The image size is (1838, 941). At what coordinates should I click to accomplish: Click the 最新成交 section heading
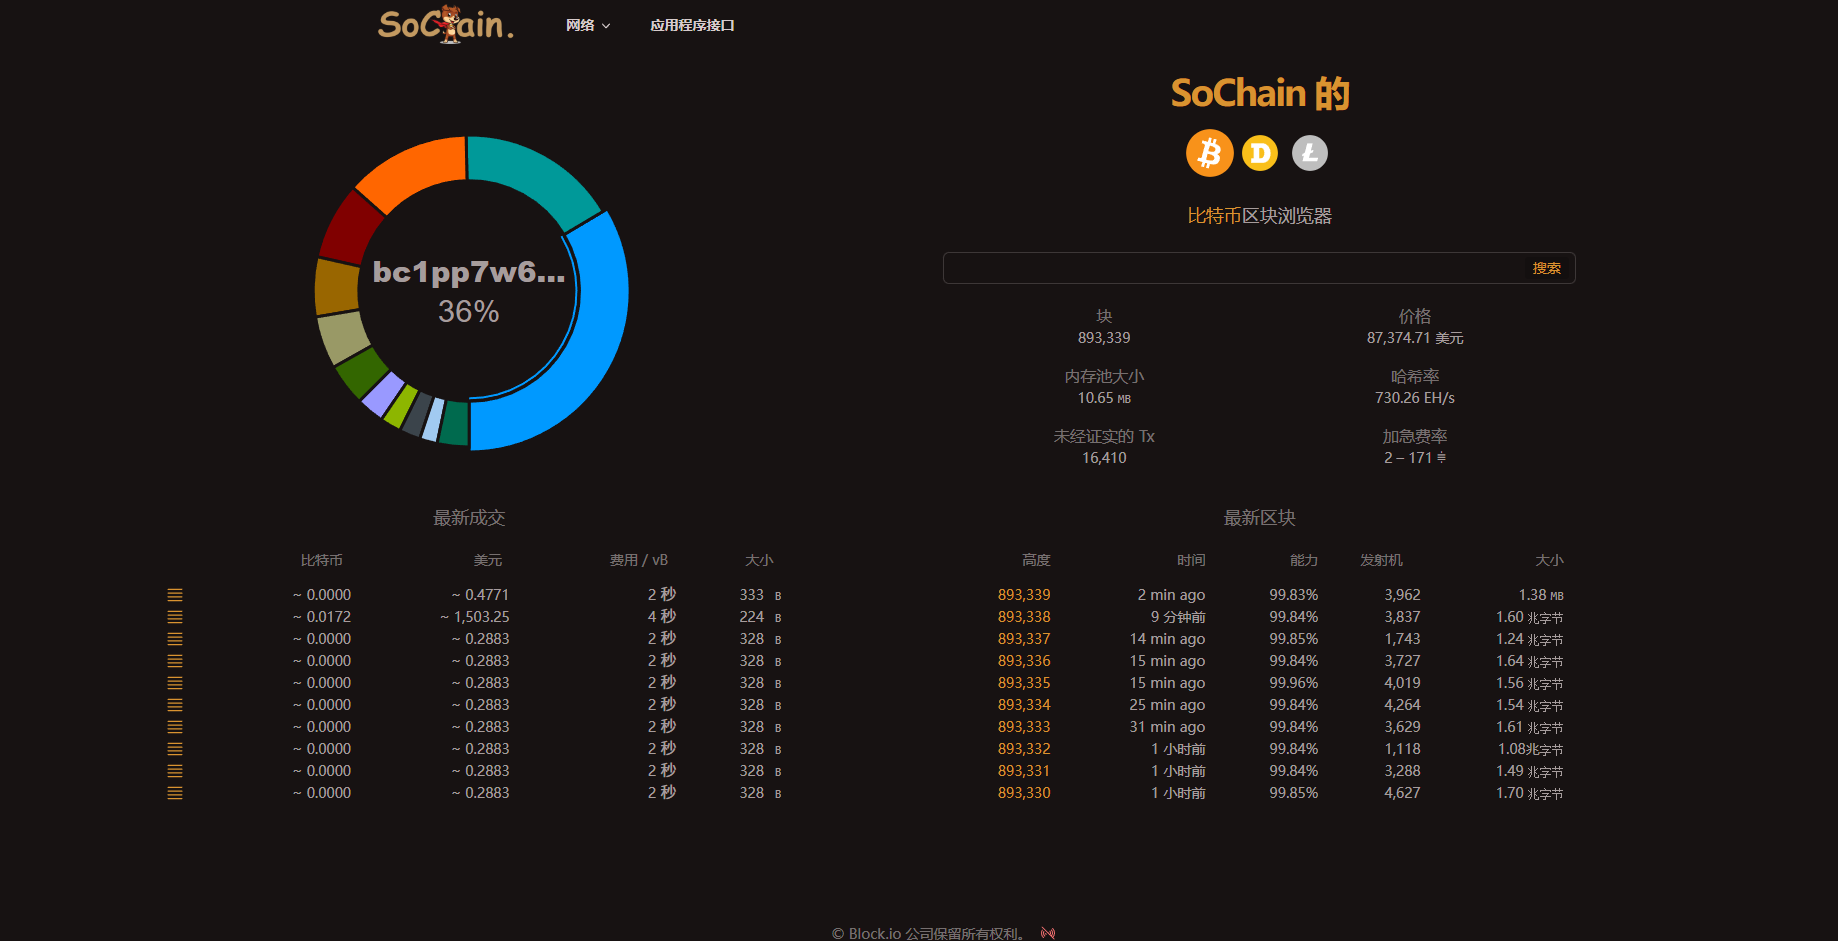469,518
